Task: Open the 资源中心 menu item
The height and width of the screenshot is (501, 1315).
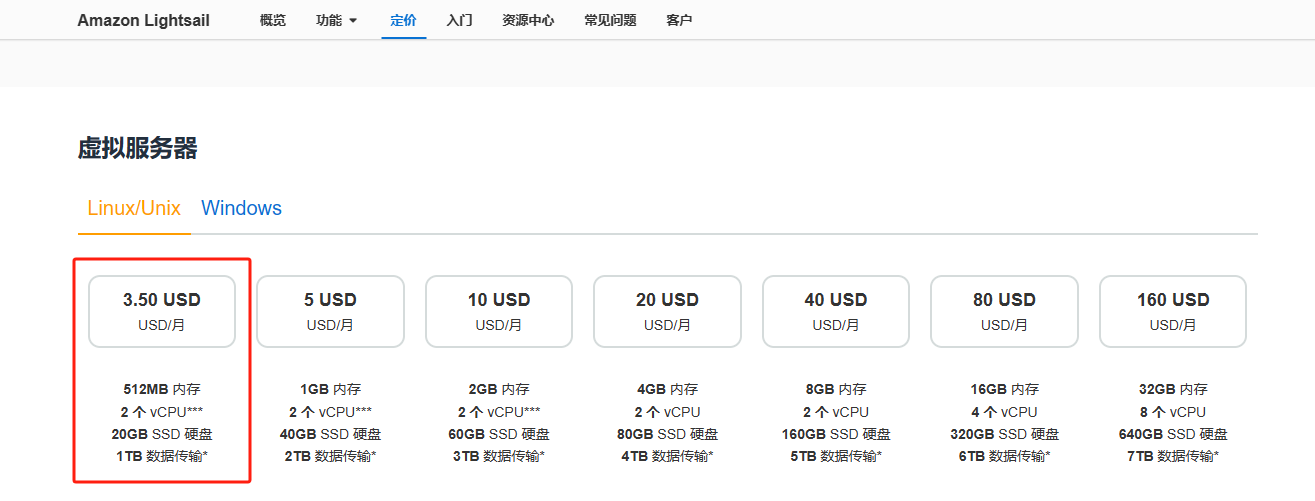Action: click(528, 20)
